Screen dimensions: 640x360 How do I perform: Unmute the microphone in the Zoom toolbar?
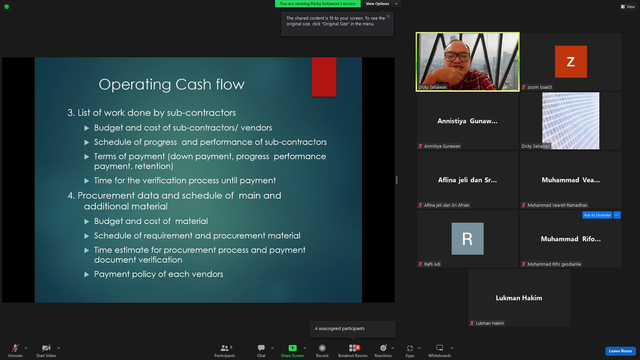click(15, 350)
